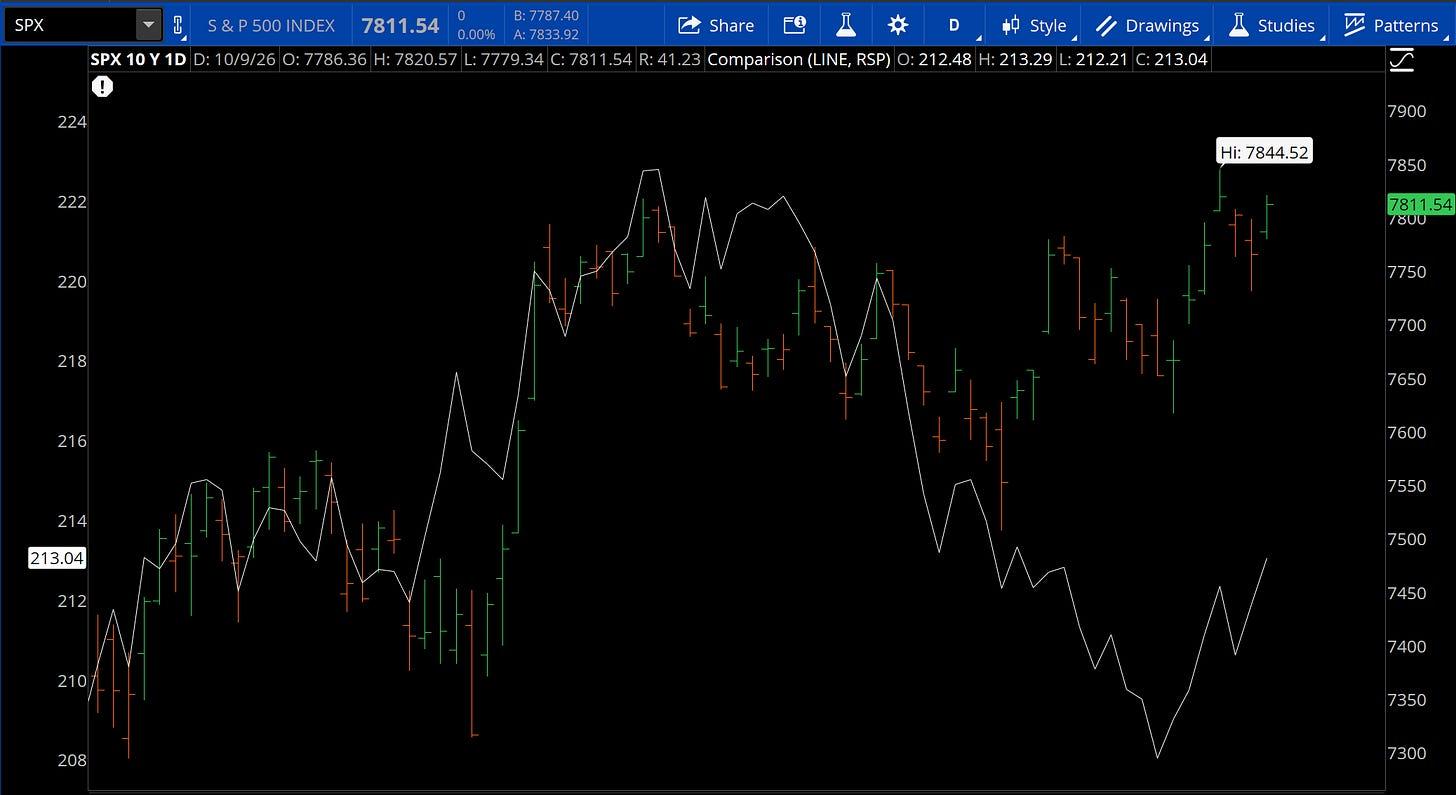Click the S & P 500 INDEX name
This screenshot has height=795, width=1456.
(x=271, y=25)
